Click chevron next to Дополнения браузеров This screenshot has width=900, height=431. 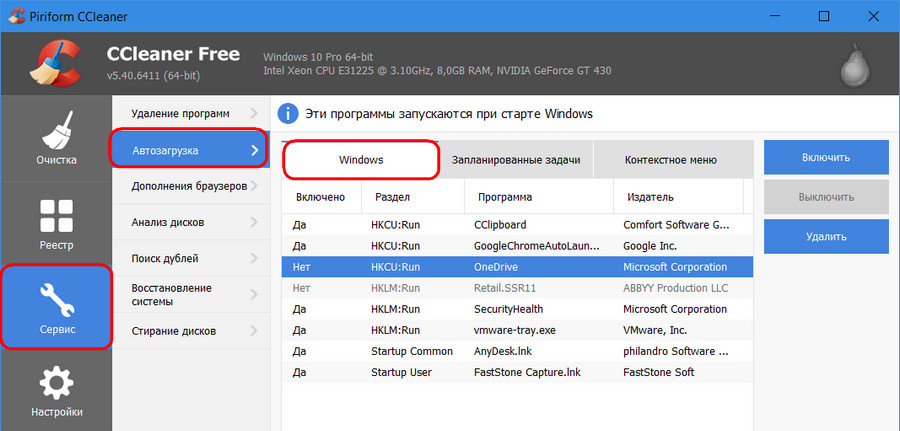point(254,186)
